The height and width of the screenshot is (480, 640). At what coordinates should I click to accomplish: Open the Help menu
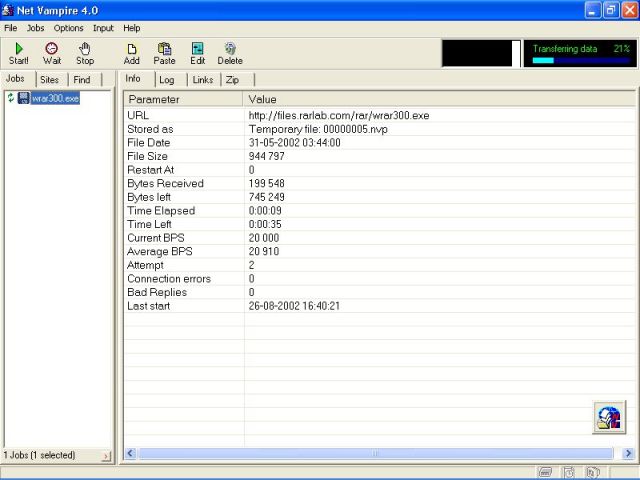coord(131,28)
